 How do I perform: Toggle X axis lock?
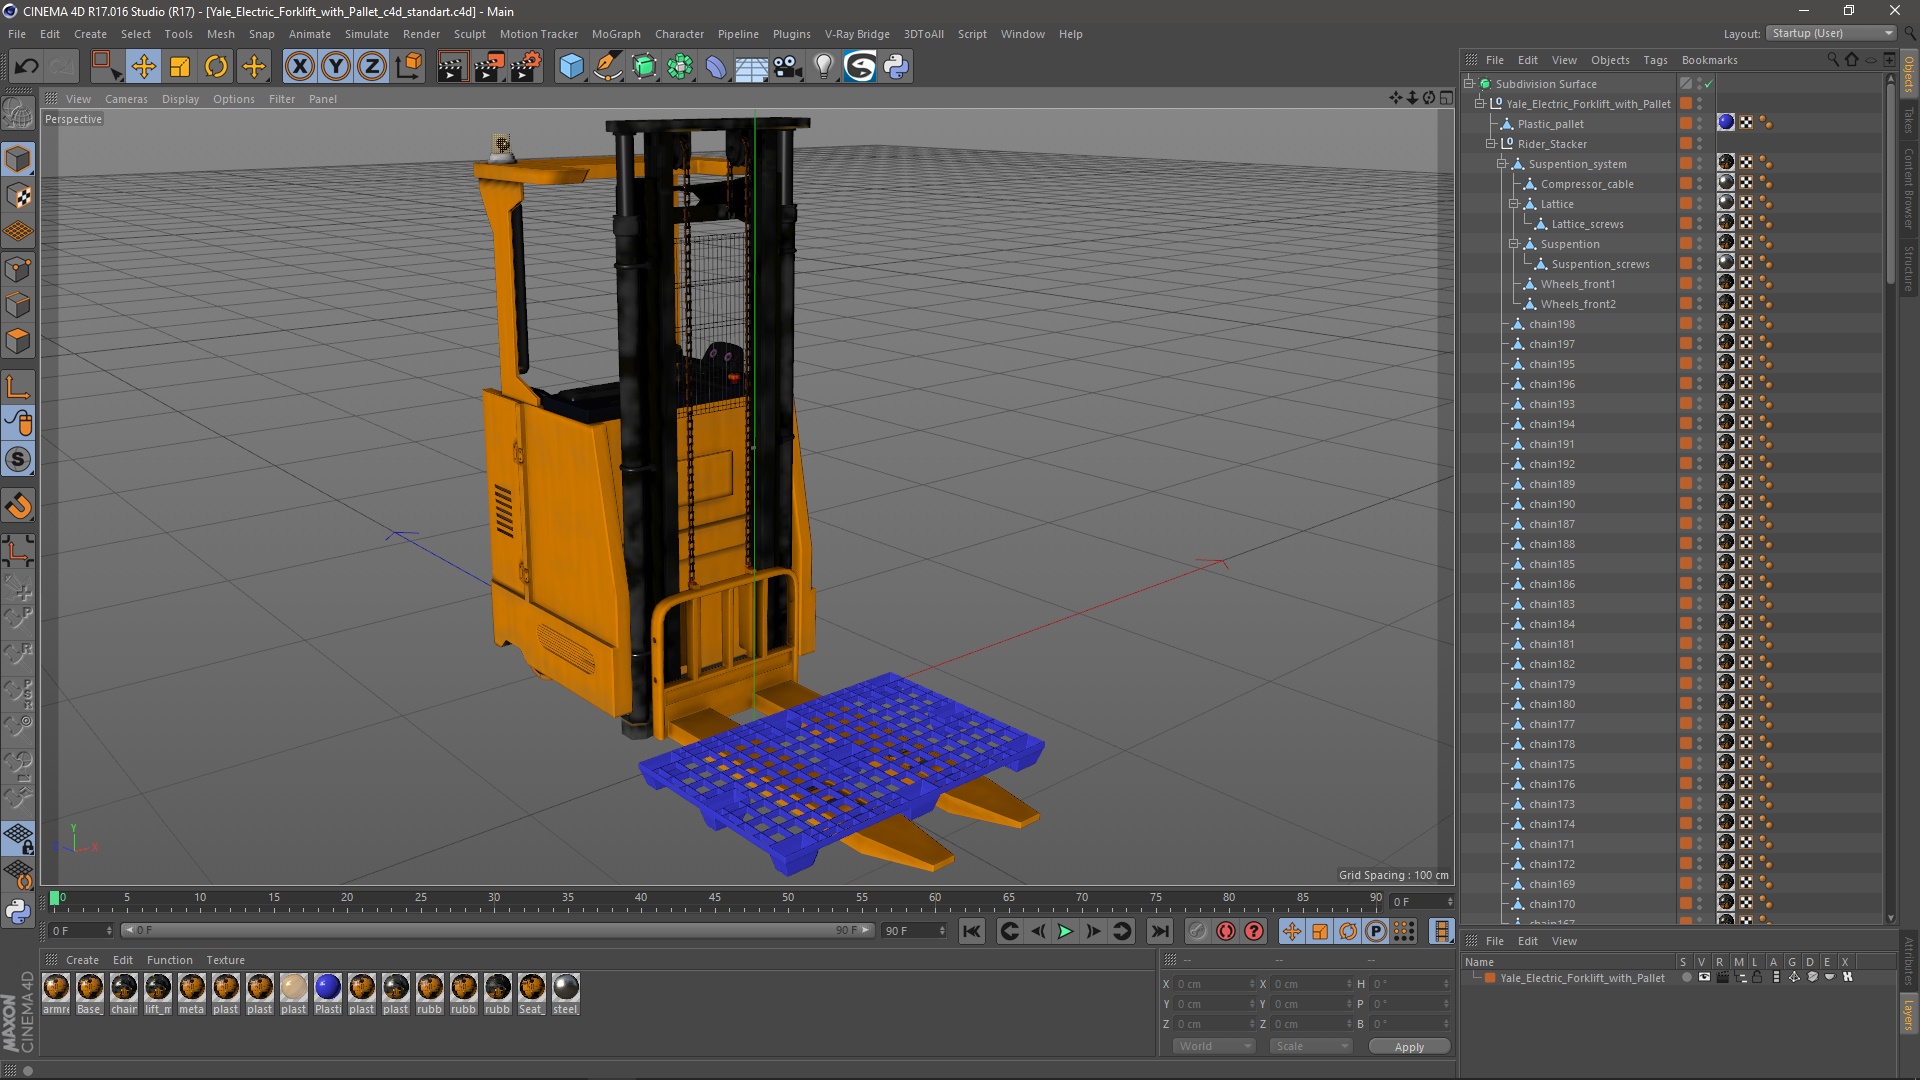pyautogui.click(x=299, y=67)
